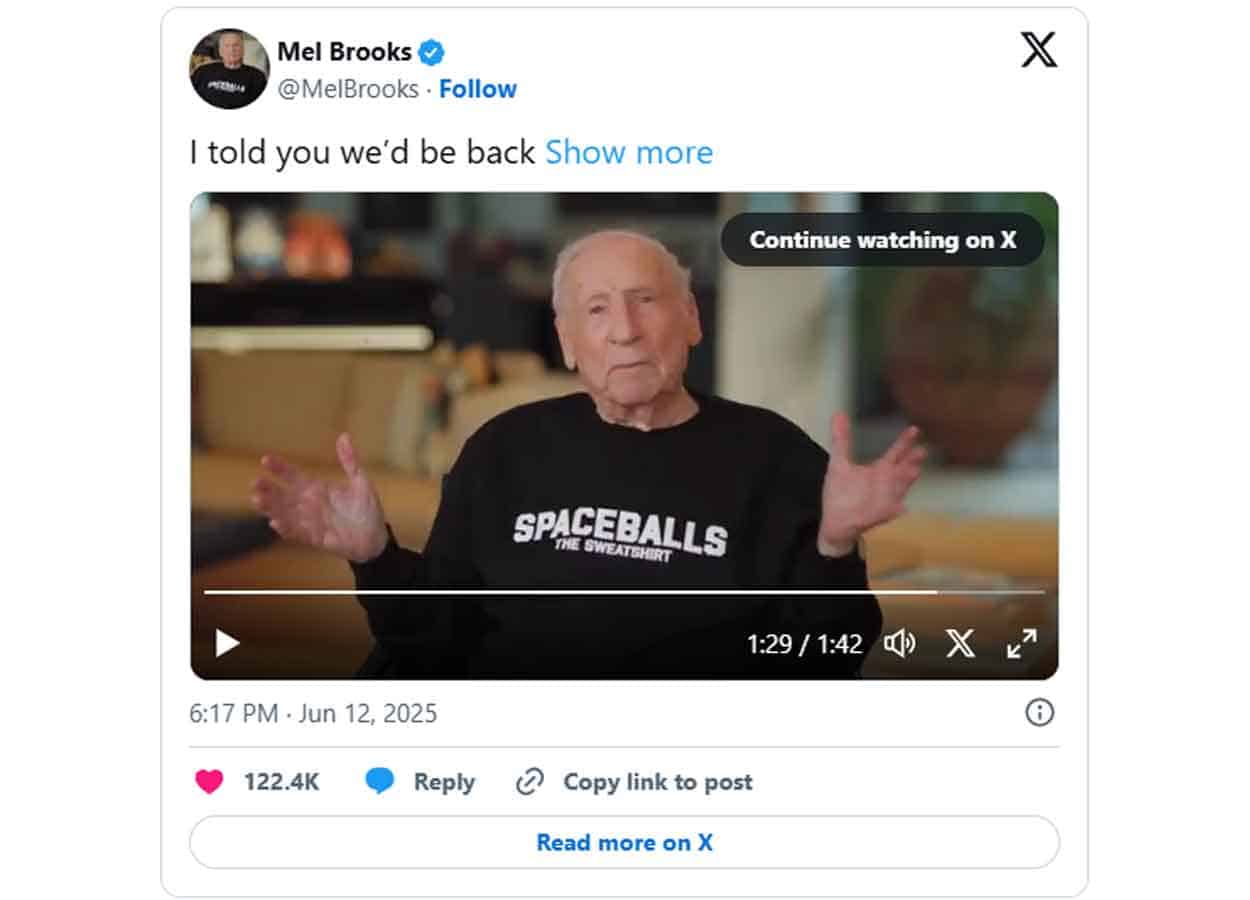Seek on the video progress bar
The image size is (1250, 900).
coord(624,592)
